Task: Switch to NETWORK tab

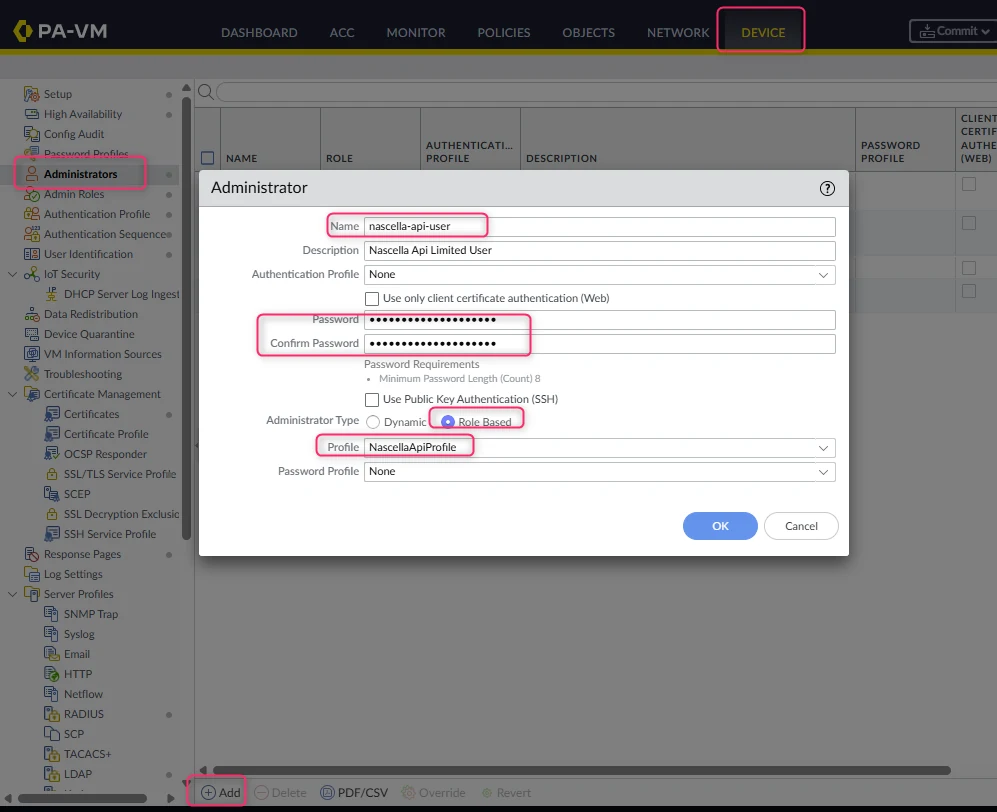Action: pos(678,32)
